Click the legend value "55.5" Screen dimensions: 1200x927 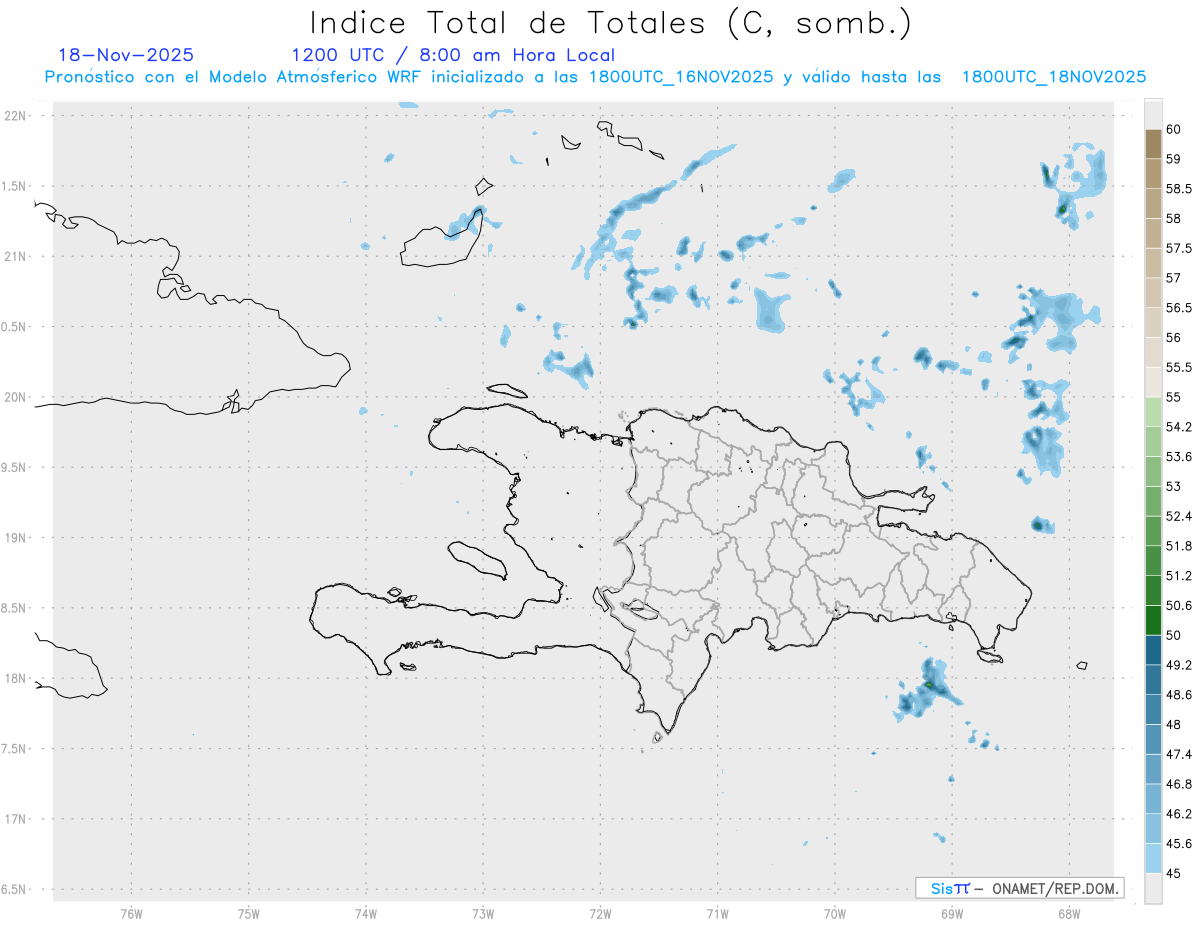[1179, 367]
